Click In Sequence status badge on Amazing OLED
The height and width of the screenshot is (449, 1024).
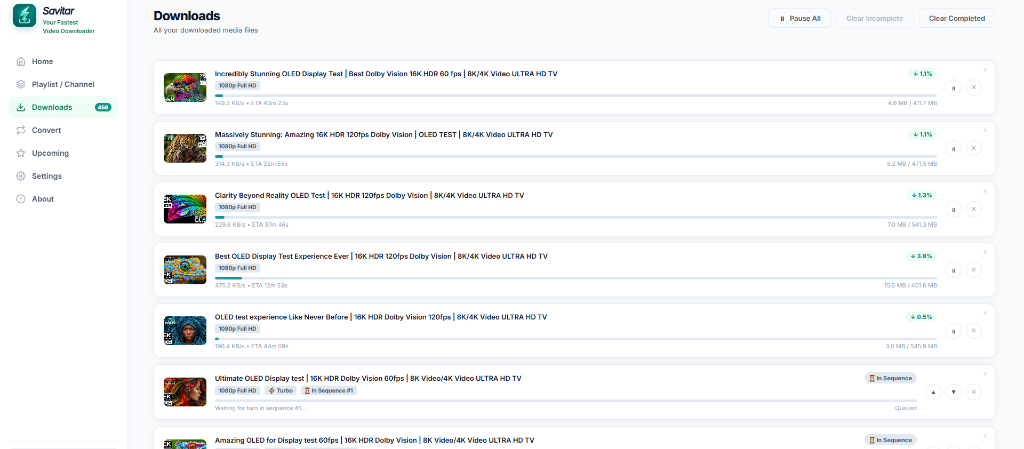coord(891,439)
